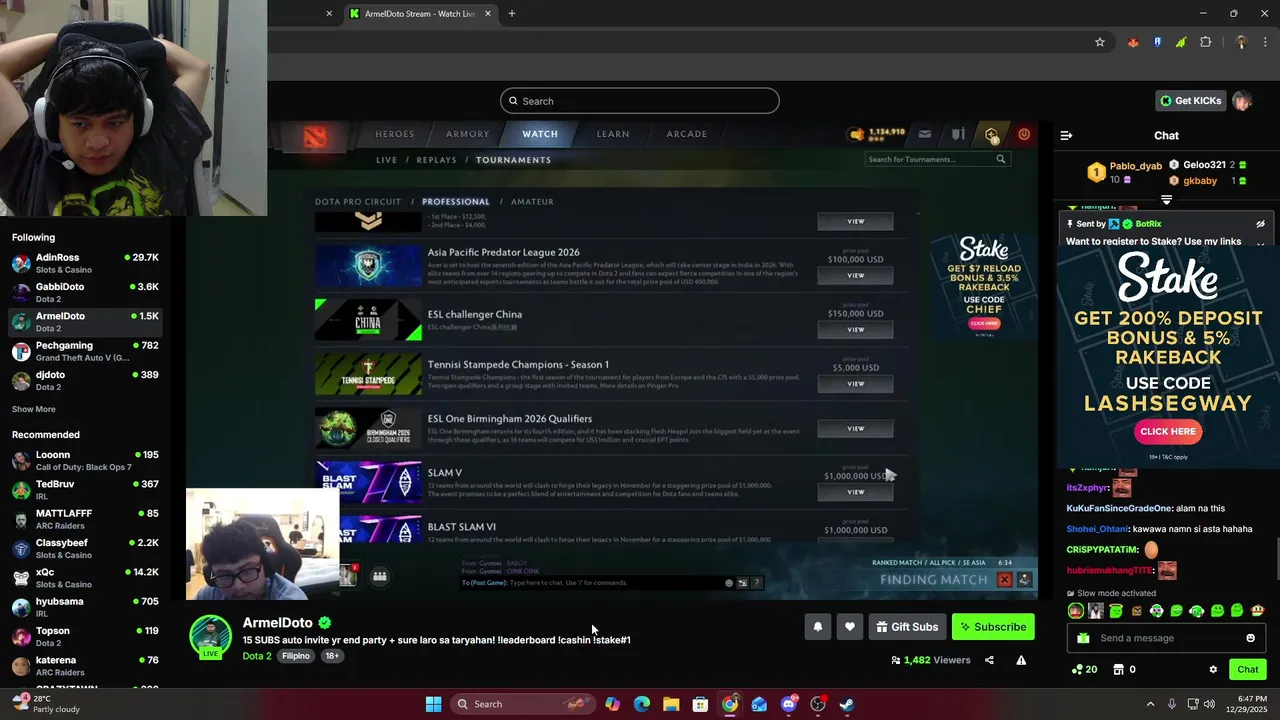1280x720 pixels.
Task: Open volume control in system tray
Action: [x=1210, y=704]
